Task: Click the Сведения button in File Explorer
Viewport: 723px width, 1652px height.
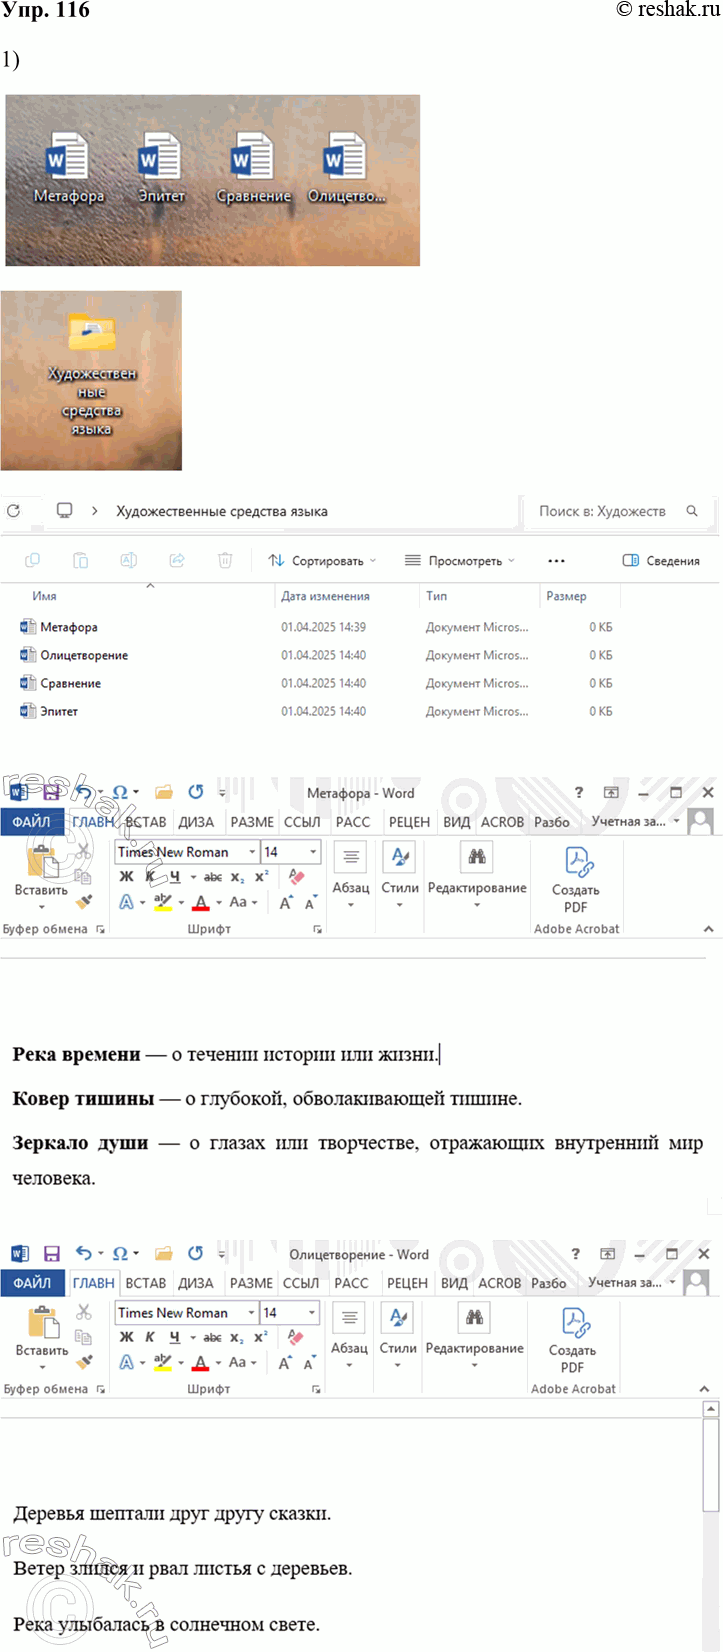Action: coord(661,561)
